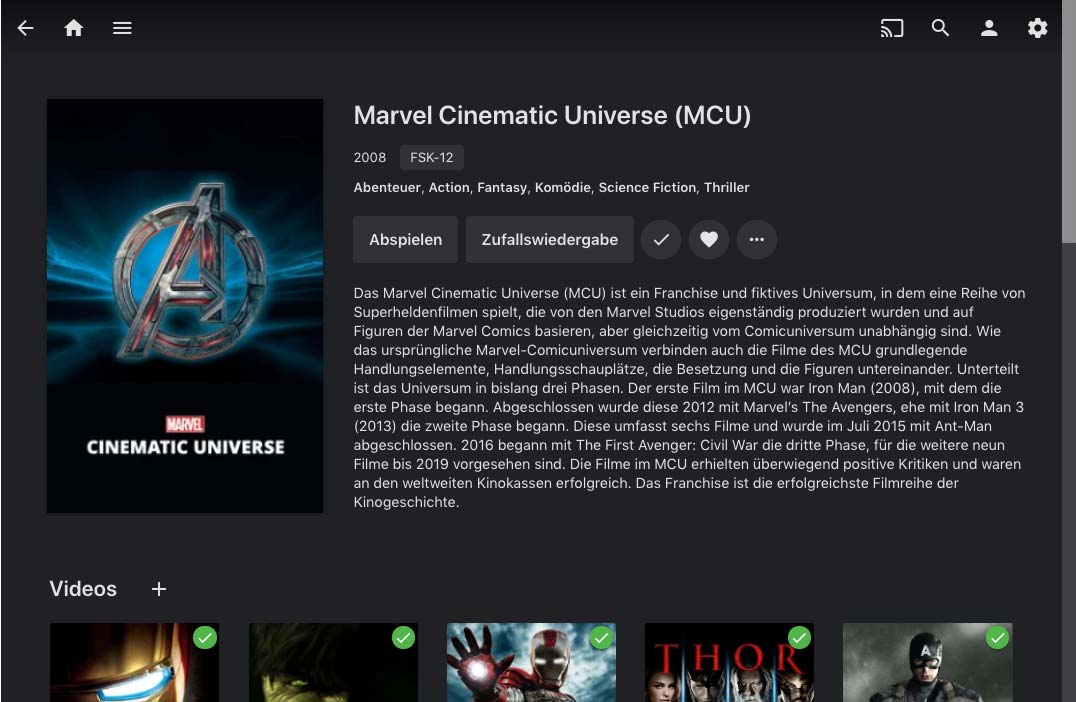1076x702 pixels.
Task: Start playback with the Abspielen button
Action: pos(406,239)
